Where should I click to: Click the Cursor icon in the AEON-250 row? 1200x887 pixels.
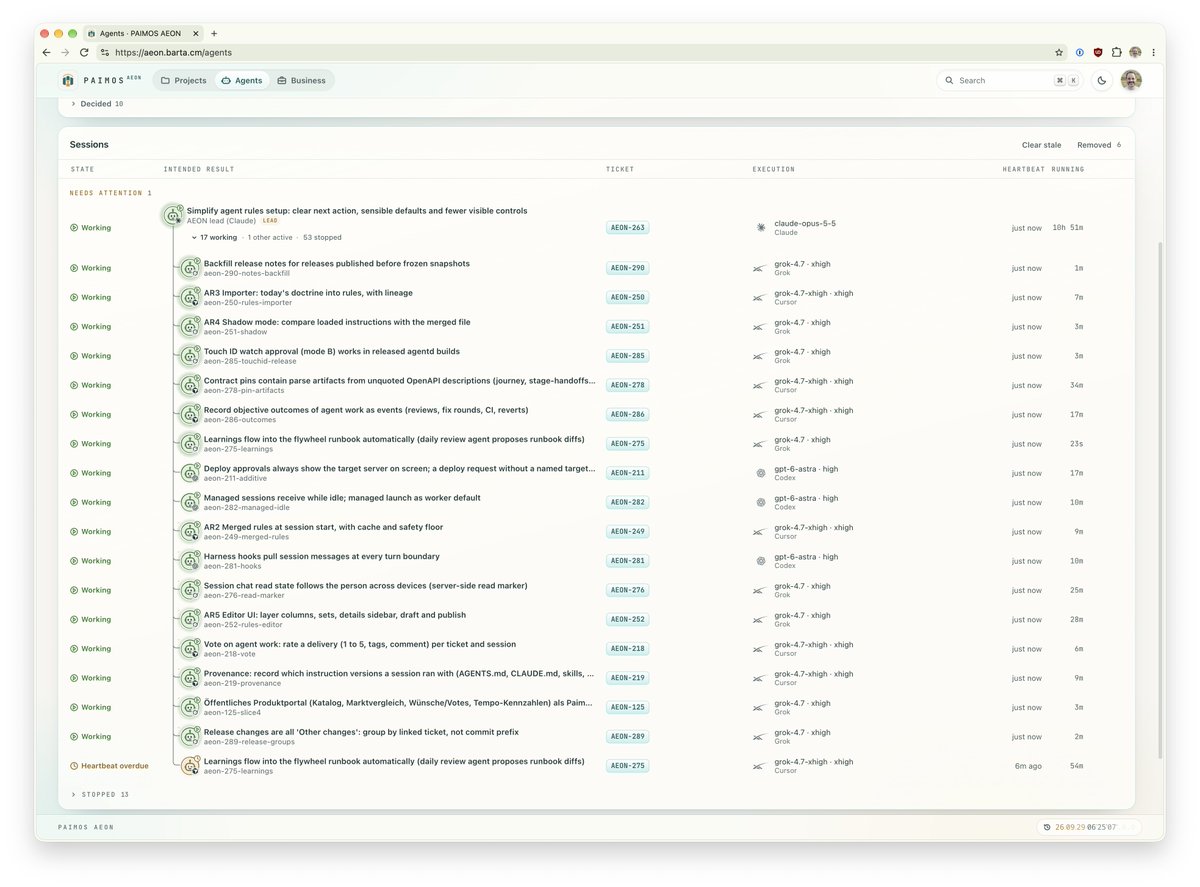761,298
